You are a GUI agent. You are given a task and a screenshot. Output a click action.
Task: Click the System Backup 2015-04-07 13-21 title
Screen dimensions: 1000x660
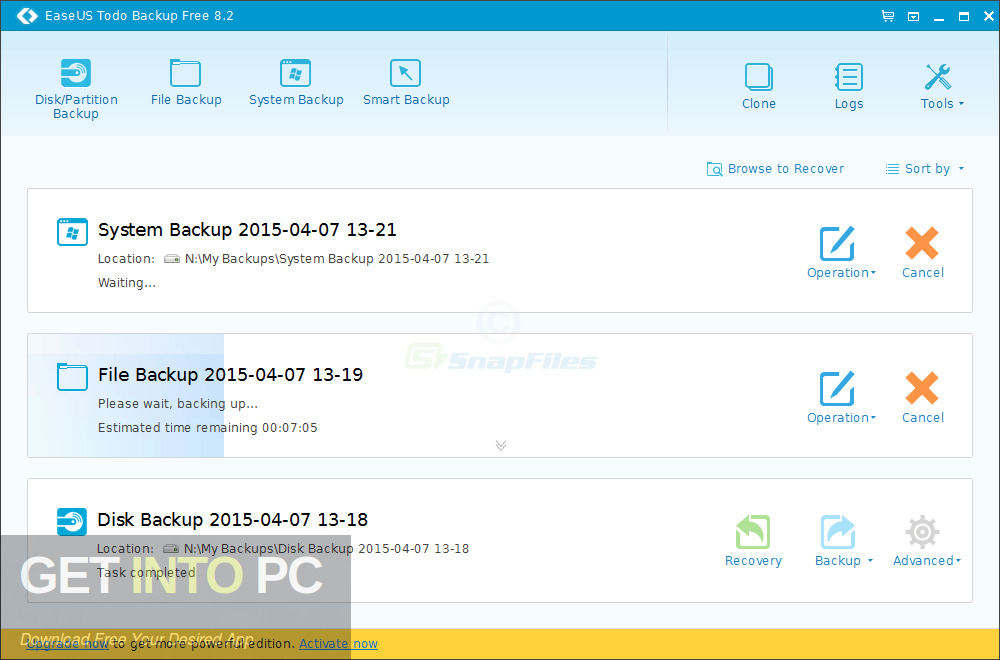247,230
